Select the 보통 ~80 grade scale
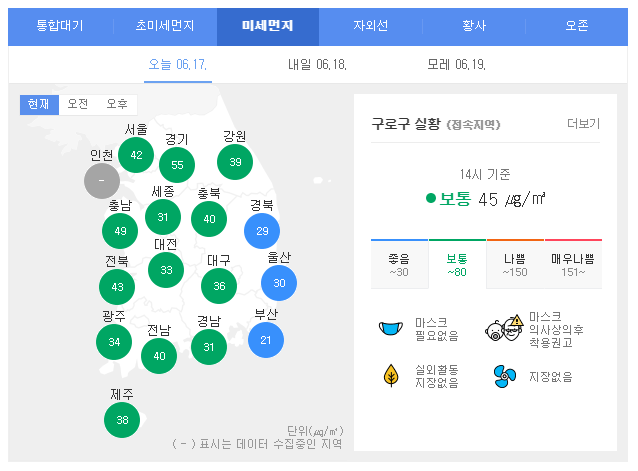This screenshot has height=471, width=638. coord(457,265)
